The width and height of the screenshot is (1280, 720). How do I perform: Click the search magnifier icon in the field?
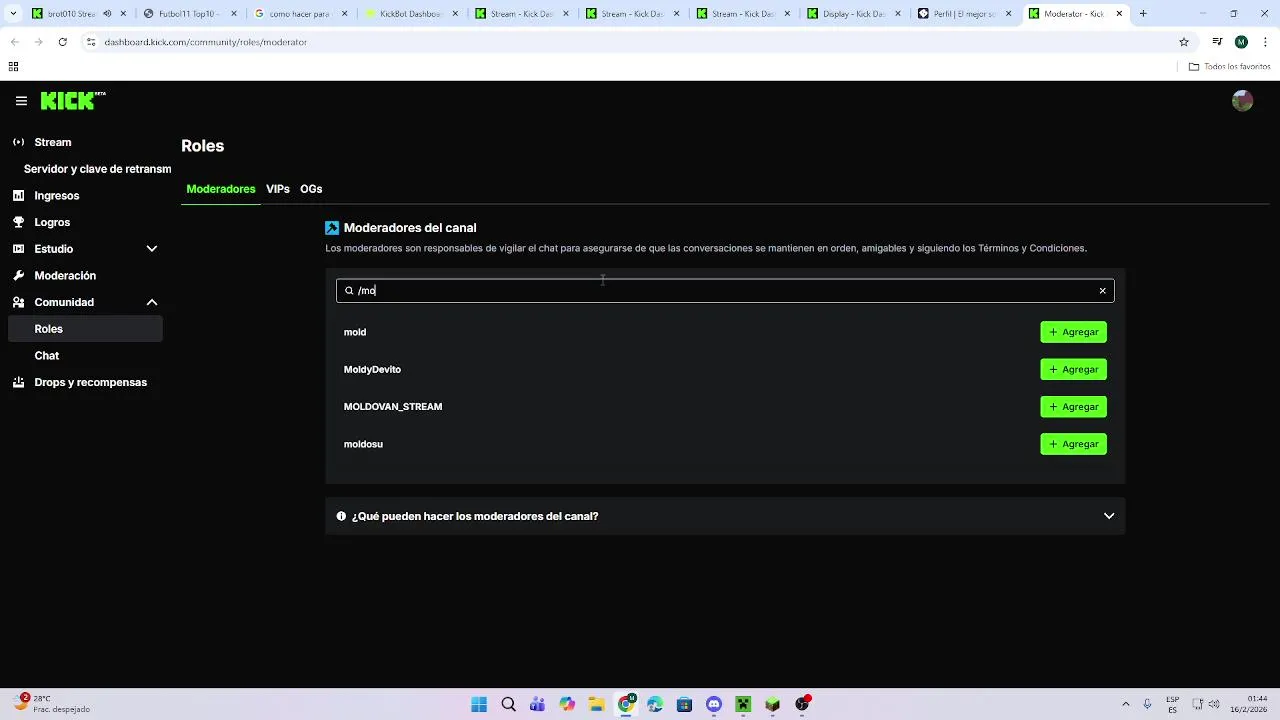(349, 291)
